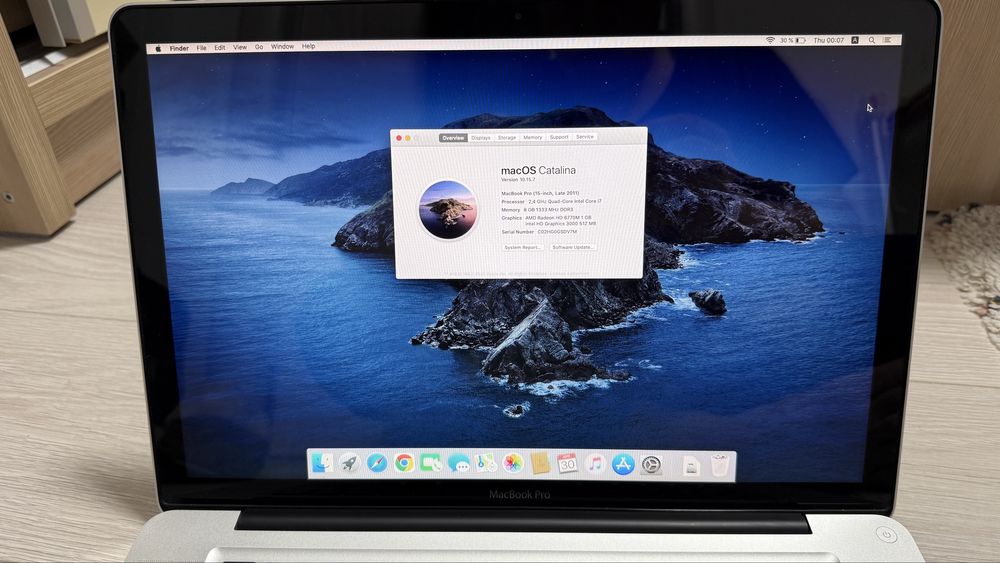Select the Overview tab

(453, 138)
